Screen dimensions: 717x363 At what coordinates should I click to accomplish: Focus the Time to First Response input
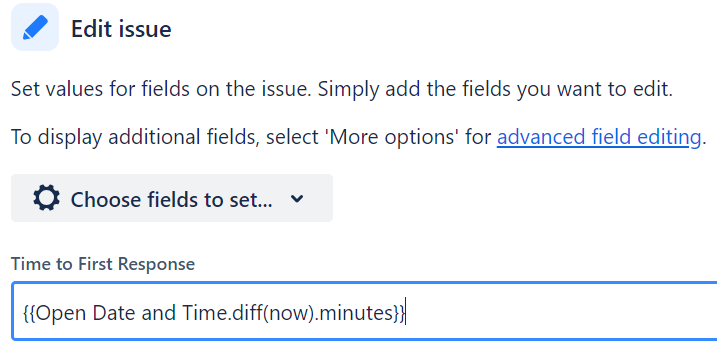364,312
